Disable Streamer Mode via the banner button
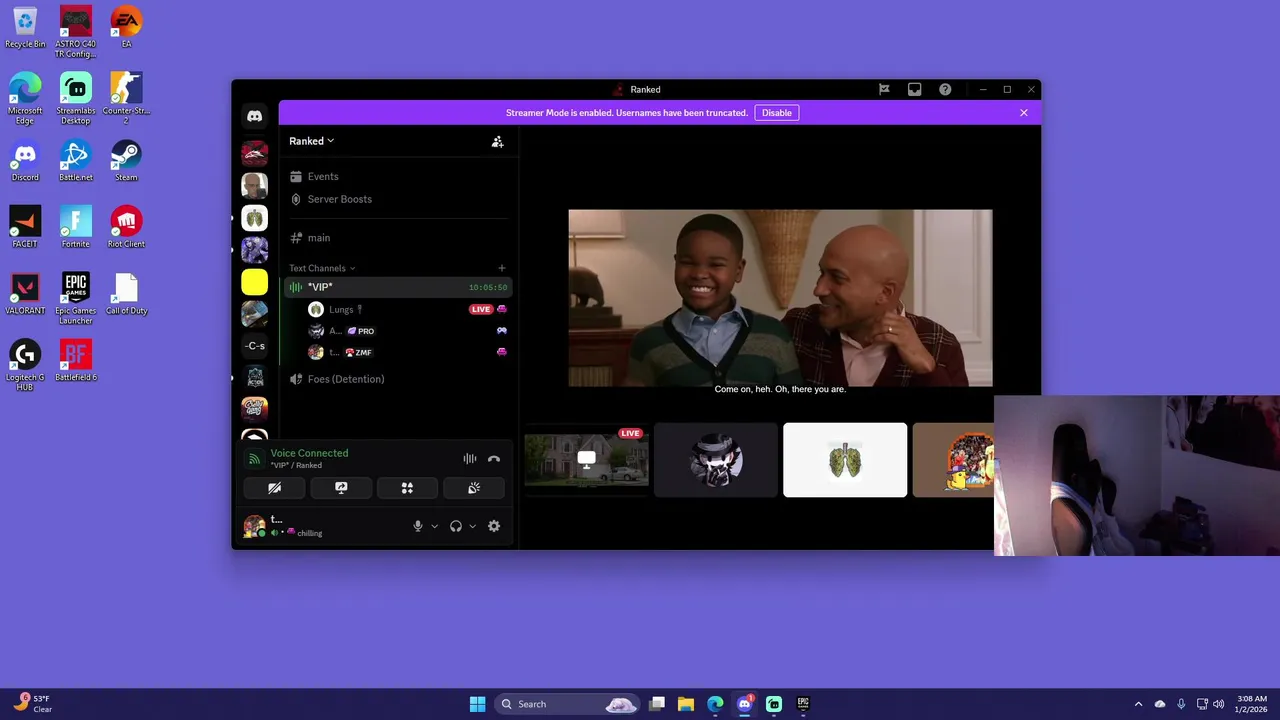The width and height of the screenshot is (1280, 720). coord(777,113)
